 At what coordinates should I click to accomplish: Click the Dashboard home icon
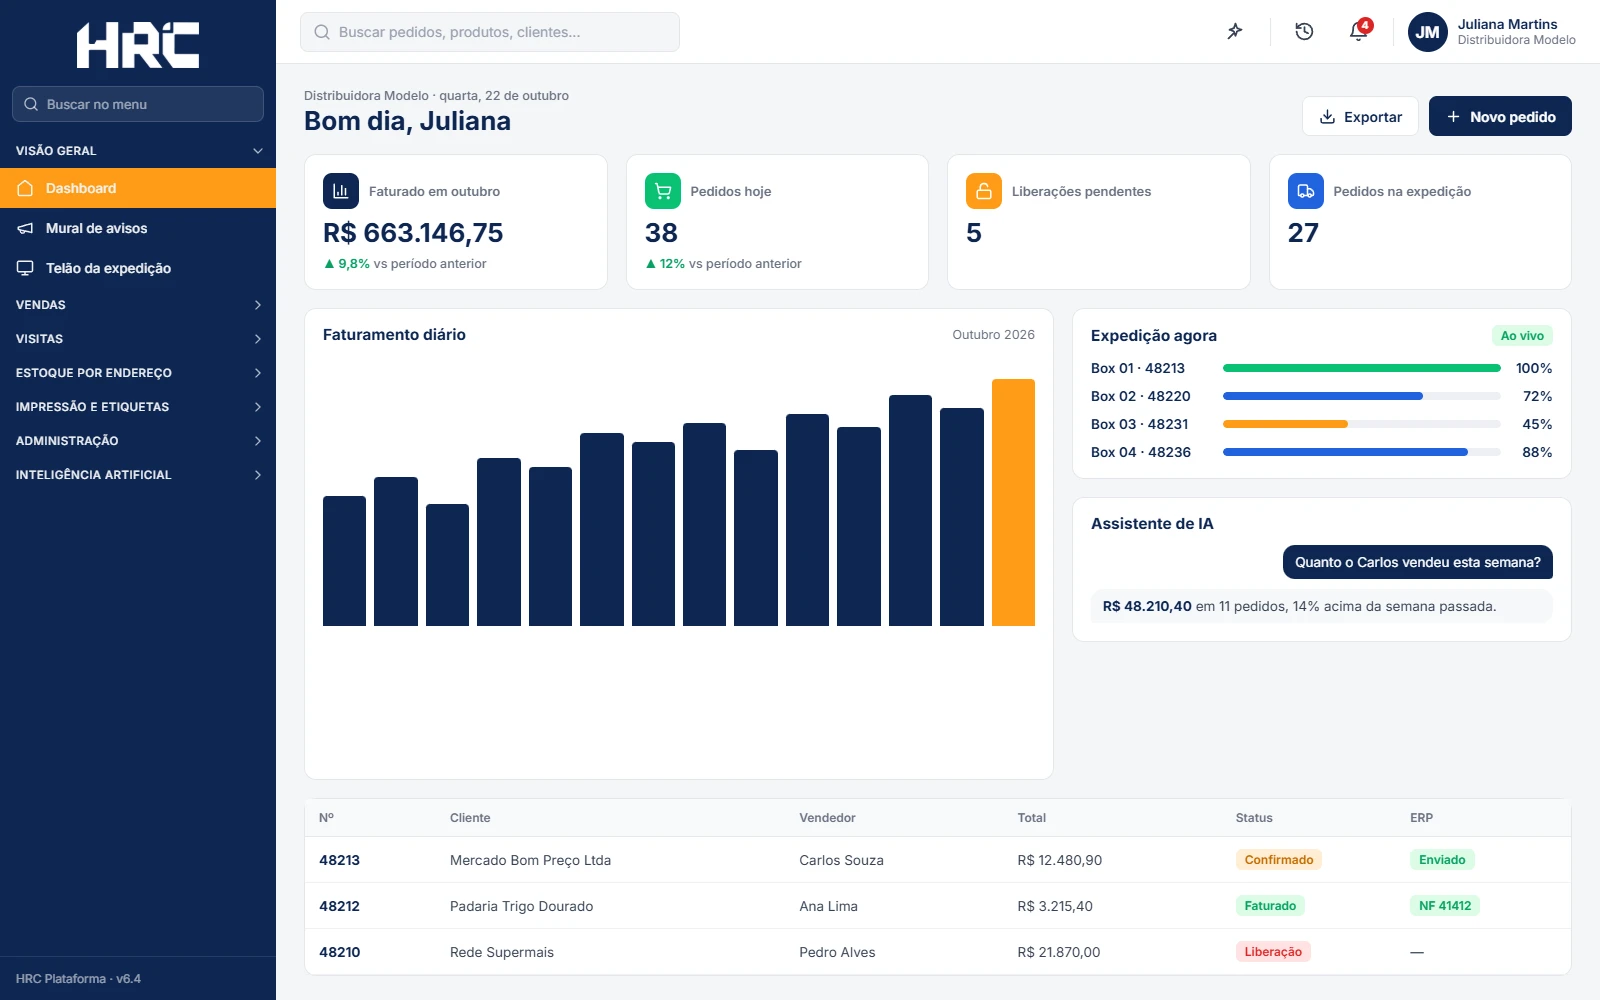click(26, 188)
